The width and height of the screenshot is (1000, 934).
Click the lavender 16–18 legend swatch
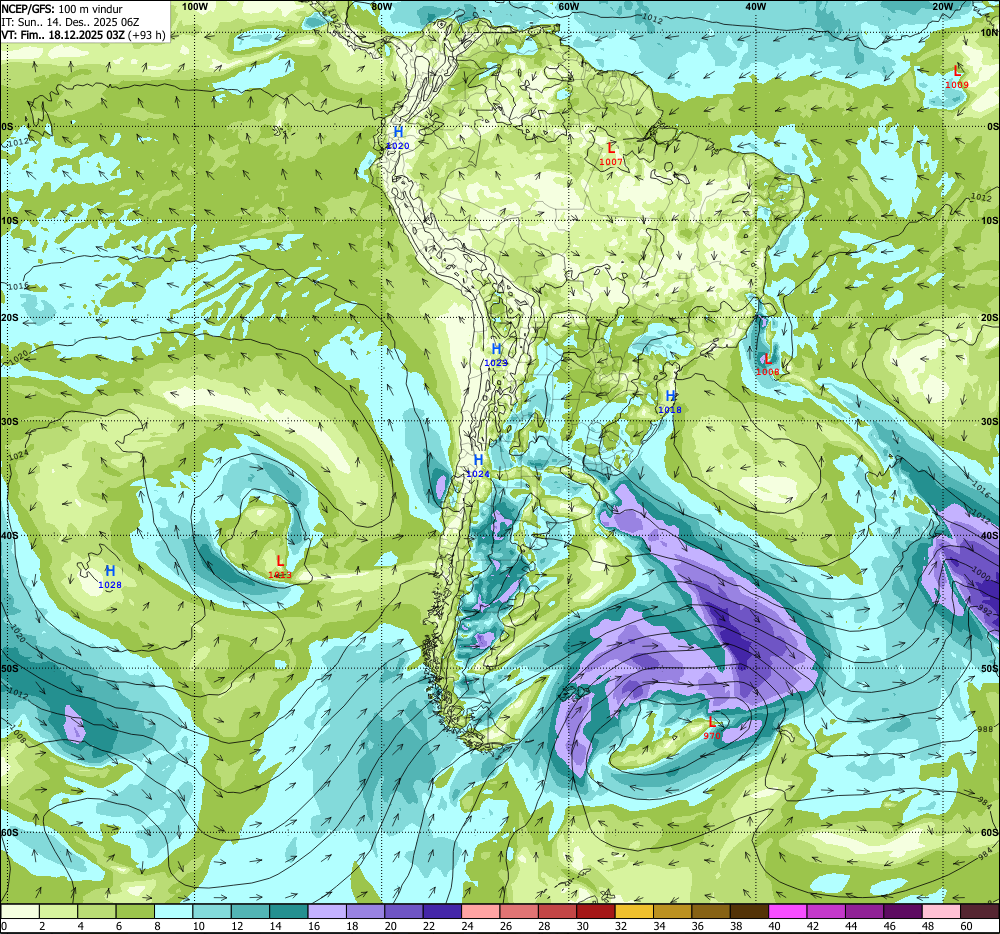(327, 912)
